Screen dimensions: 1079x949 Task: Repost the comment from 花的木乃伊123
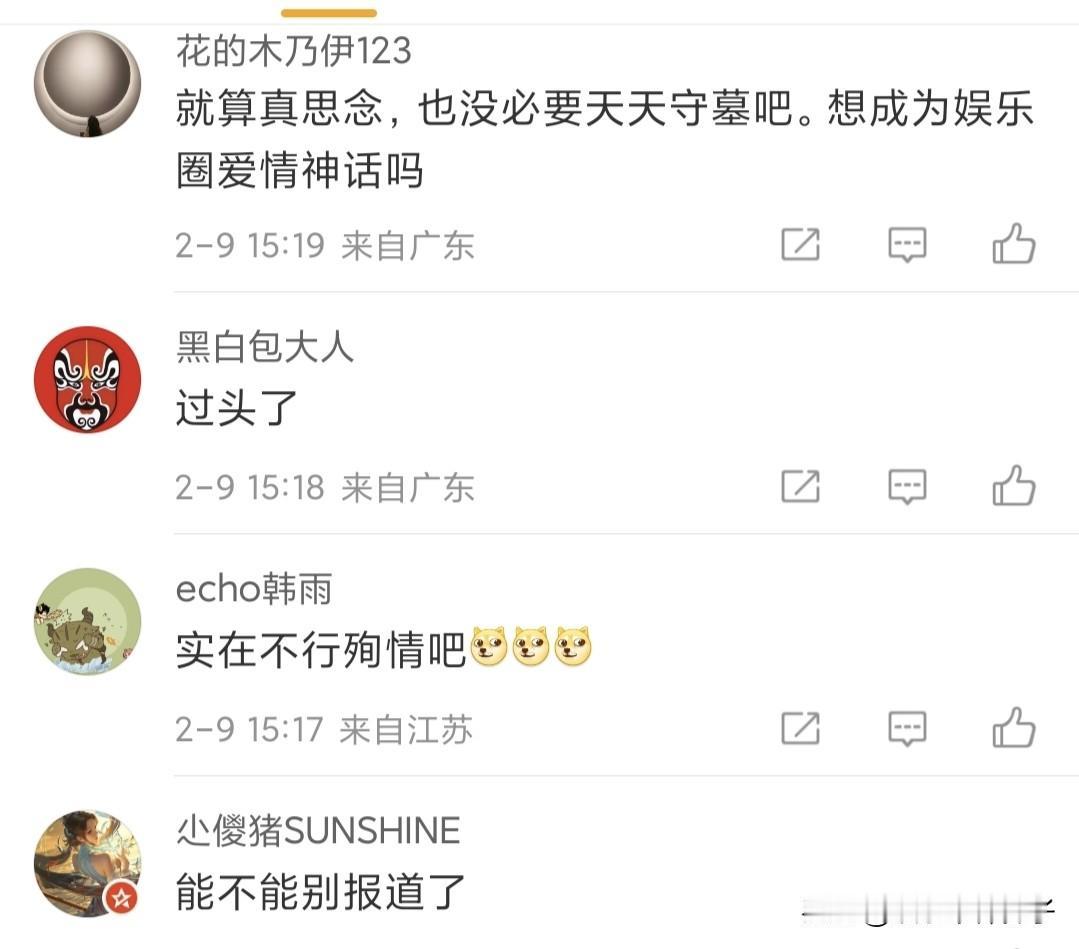coord(800,244)
